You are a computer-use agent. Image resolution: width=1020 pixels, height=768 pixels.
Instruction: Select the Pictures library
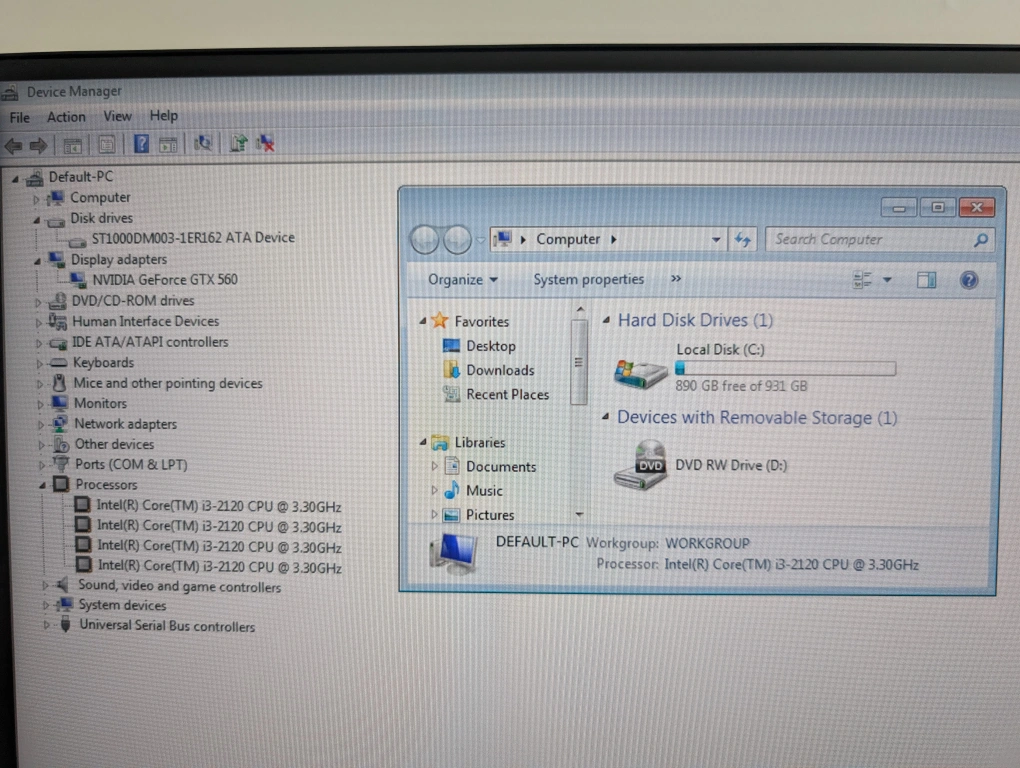tap(490, 515)
